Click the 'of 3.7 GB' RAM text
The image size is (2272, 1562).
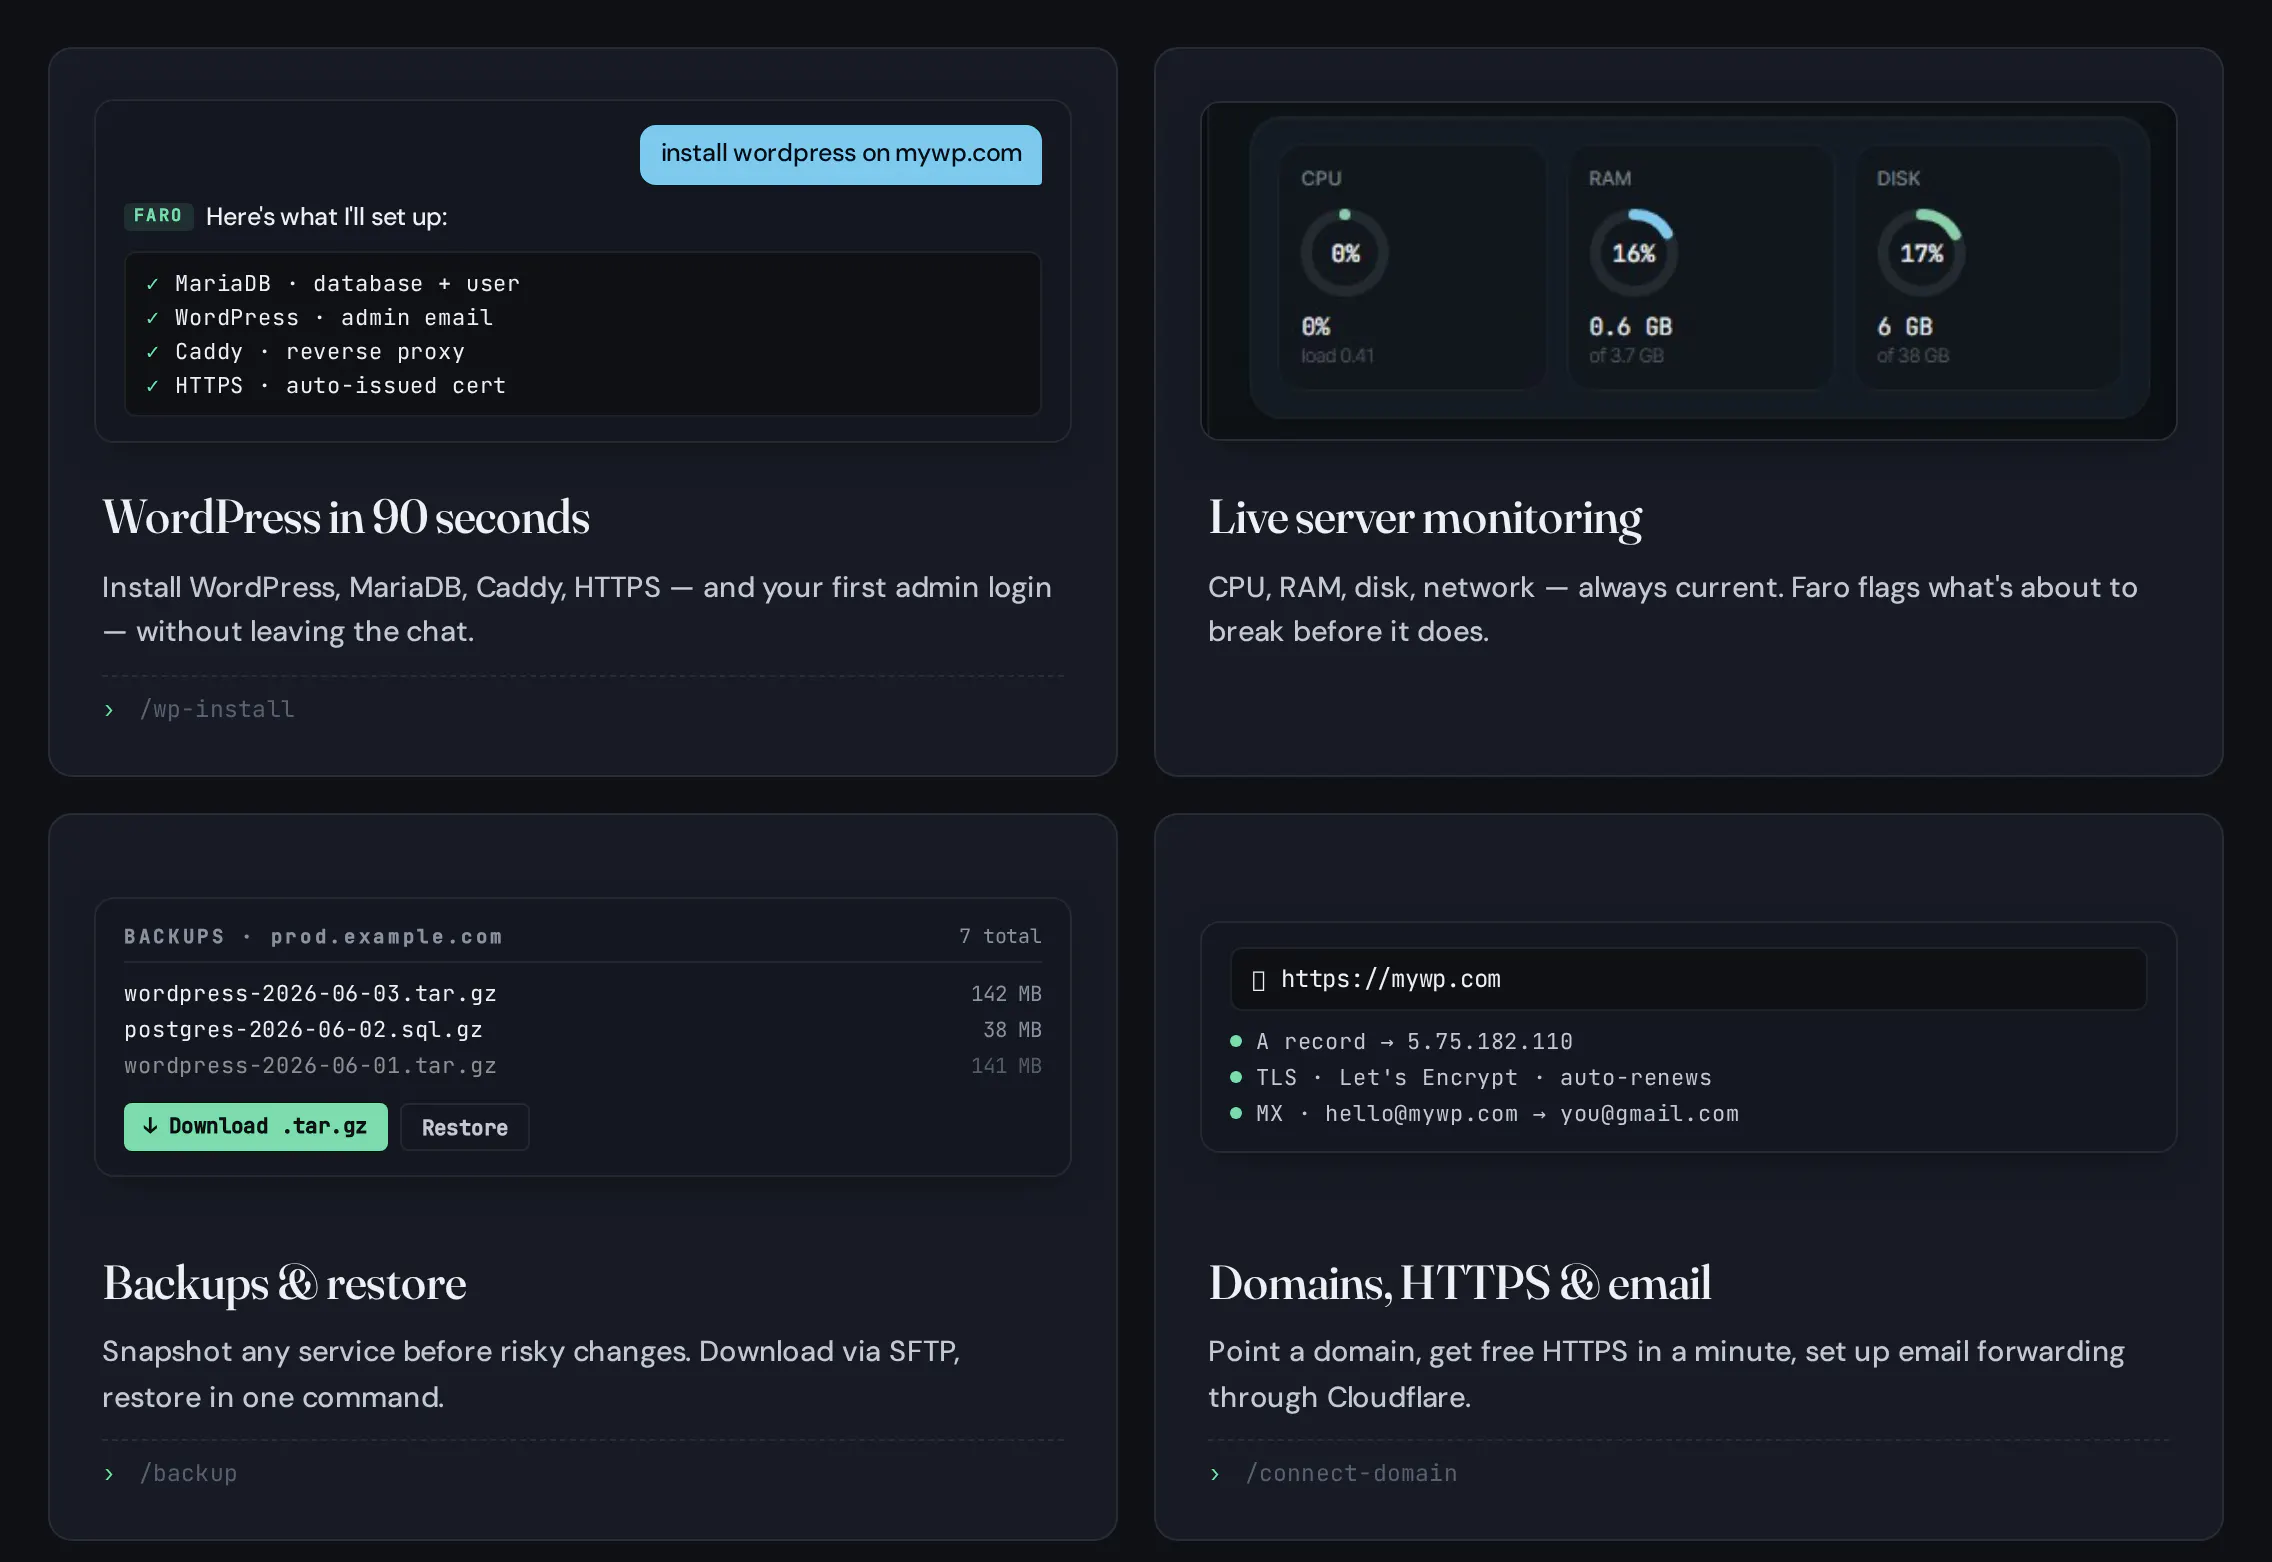1626,356
